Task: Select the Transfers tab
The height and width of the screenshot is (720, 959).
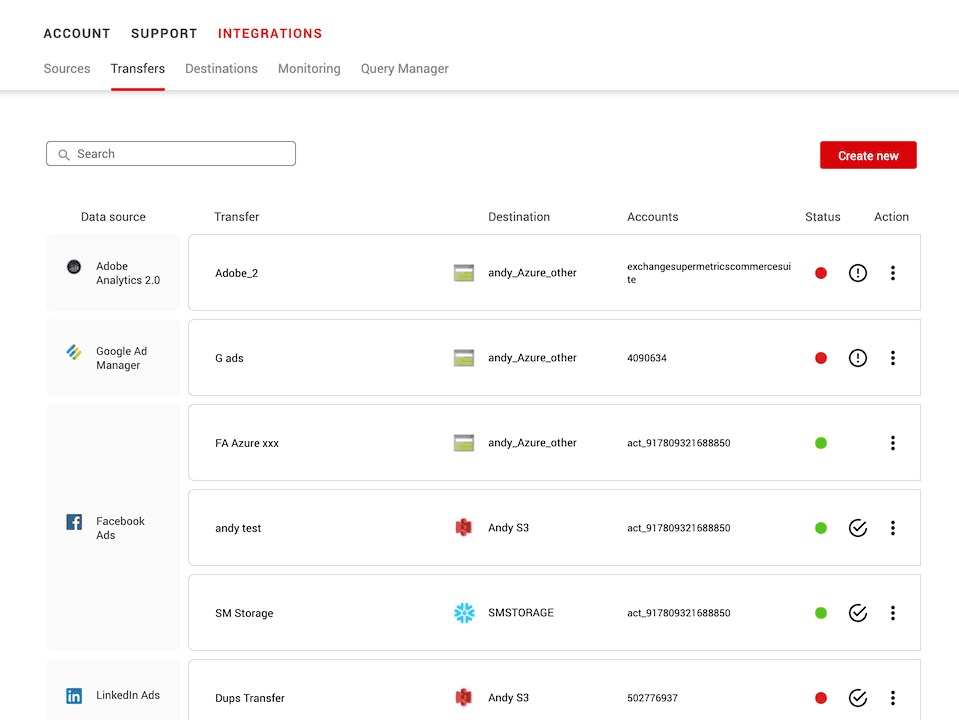Action: click(138, 69)
